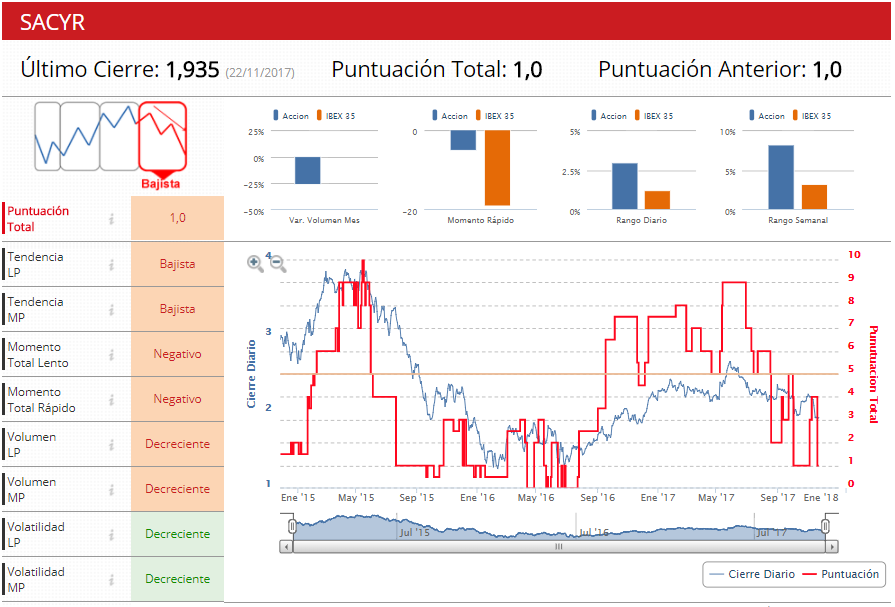895x607 pixels.
Task: Click the Cierre Diario vertical axis title
Action: [x=251, y=374]
